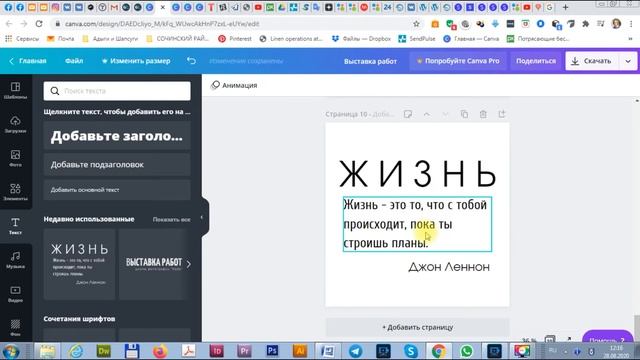Open the Шаблоны templates sidebar tab
640x360 pixels.
[x=16, y=91]
